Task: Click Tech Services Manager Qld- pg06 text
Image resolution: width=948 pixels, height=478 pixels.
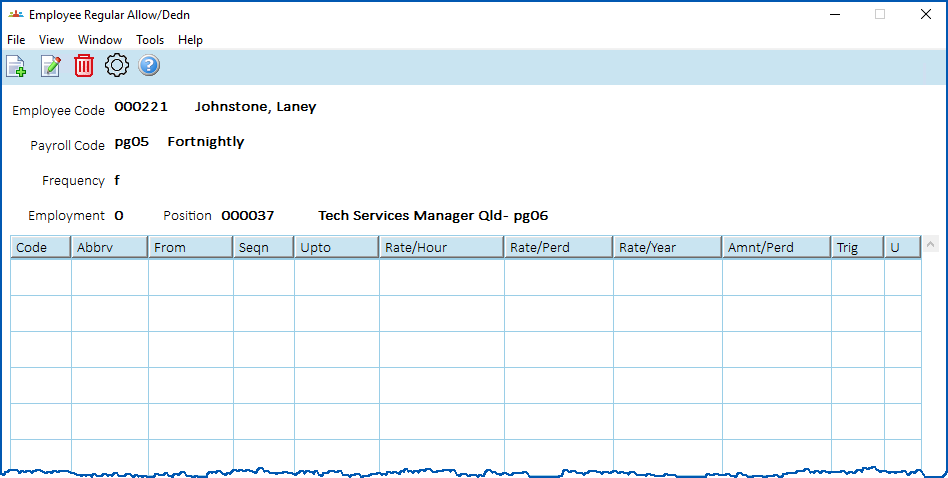Action: point(433,216)
